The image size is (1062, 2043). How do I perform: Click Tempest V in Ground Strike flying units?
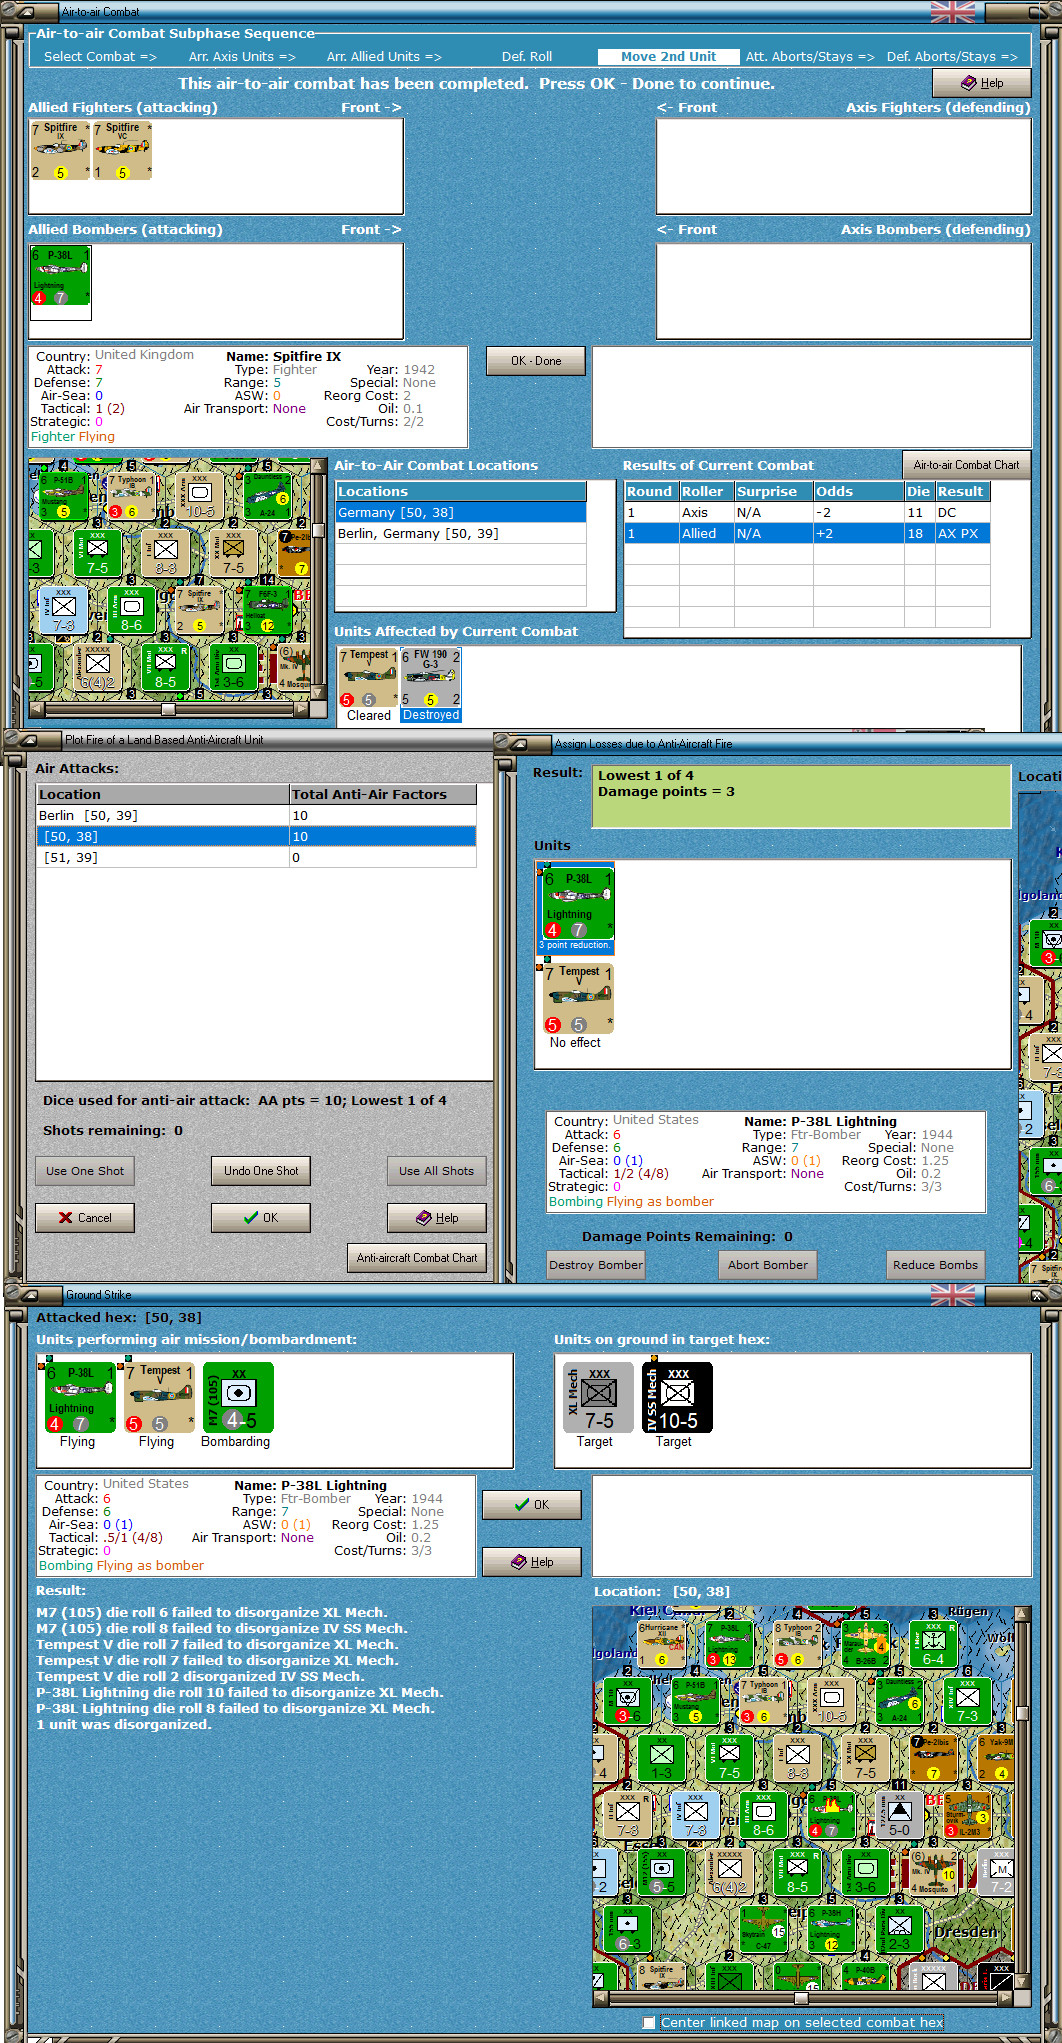tap(159, 1397)
